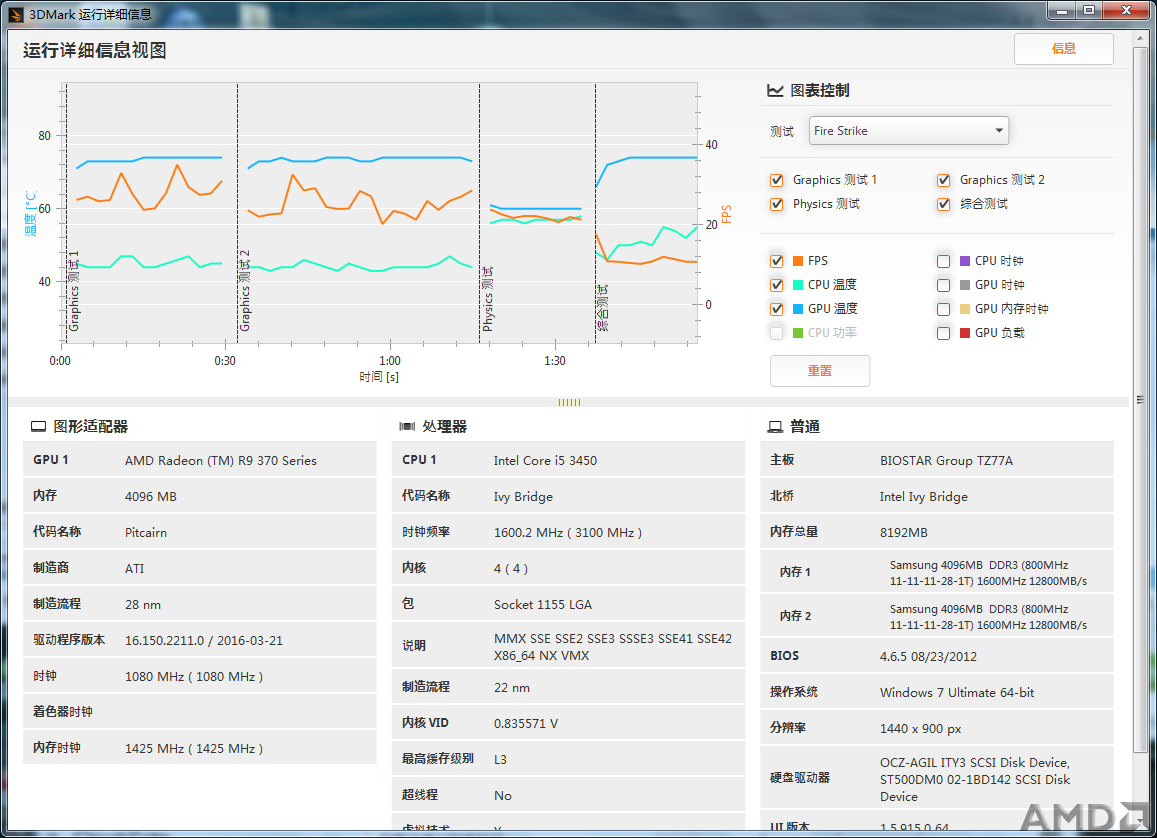Viewport: 1157px width, 838px height.
Task: Click the northbridge value 'Intel Ivy Bridge'
Action: (924, 497)
